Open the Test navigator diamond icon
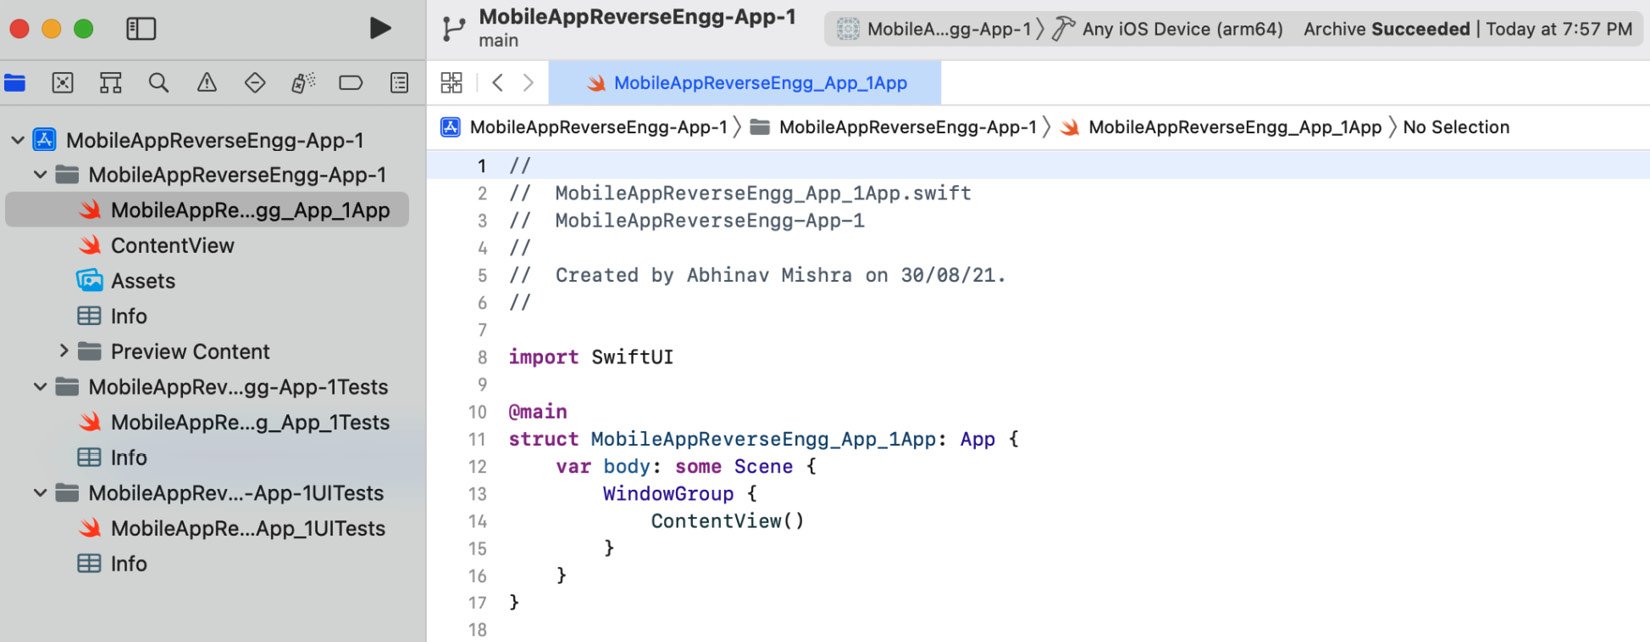Viewport: 1650px width, 642px height. pyautogui.click(x=255, y=83)
